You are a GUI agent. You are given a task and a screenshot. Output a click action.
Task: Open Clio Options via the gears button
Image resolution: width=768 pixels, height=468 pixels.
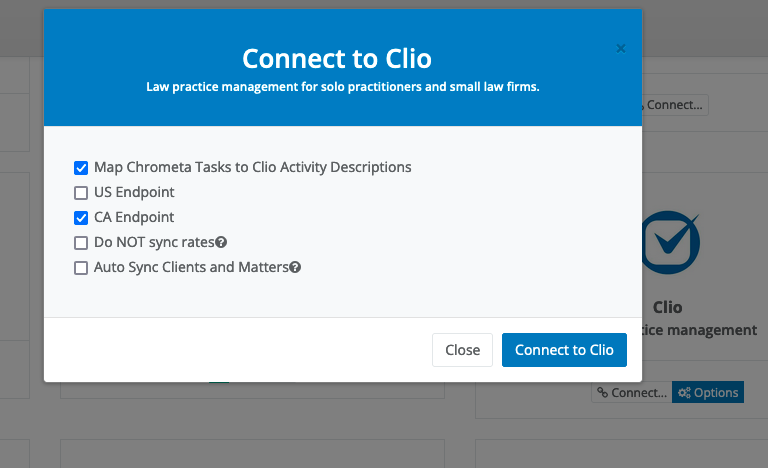(x=707, y=393)
